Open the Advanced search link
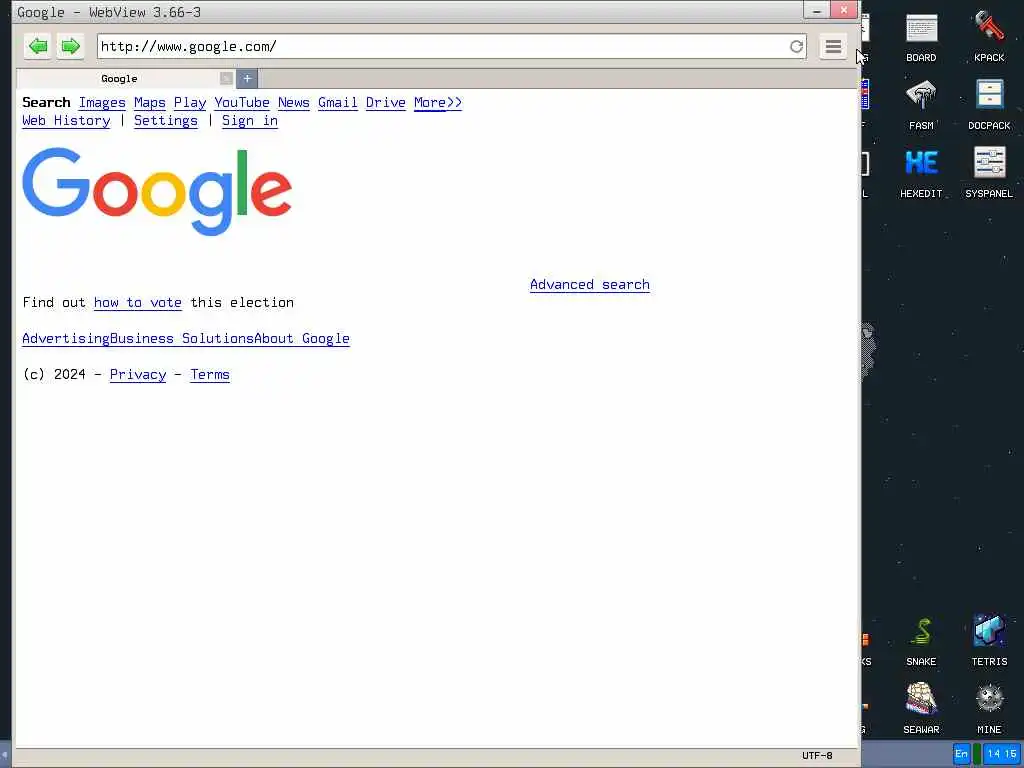The width and height of the screenshot is (1024, 768). point(590,285)
